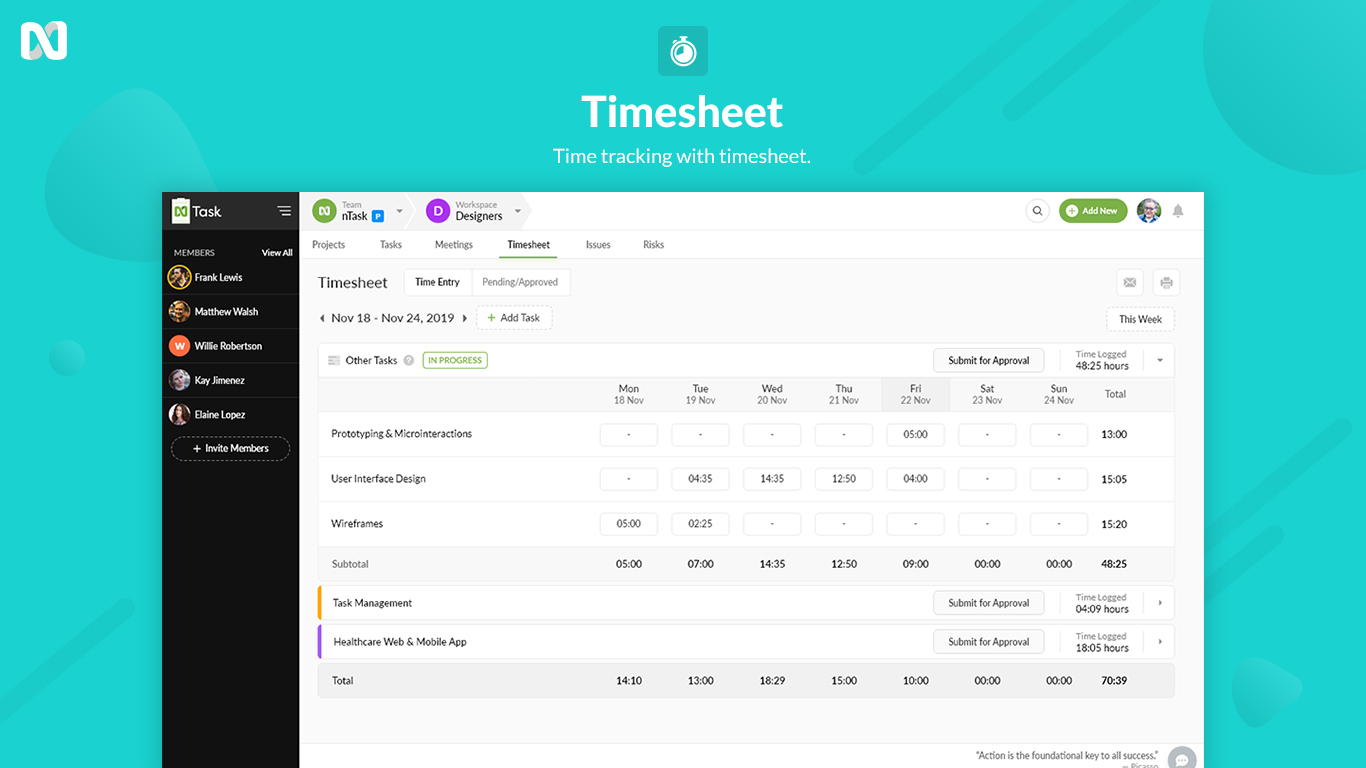Click User Interface Design Thursday time field
This screenshot has height=768, width=1366.
pos(844,479)
